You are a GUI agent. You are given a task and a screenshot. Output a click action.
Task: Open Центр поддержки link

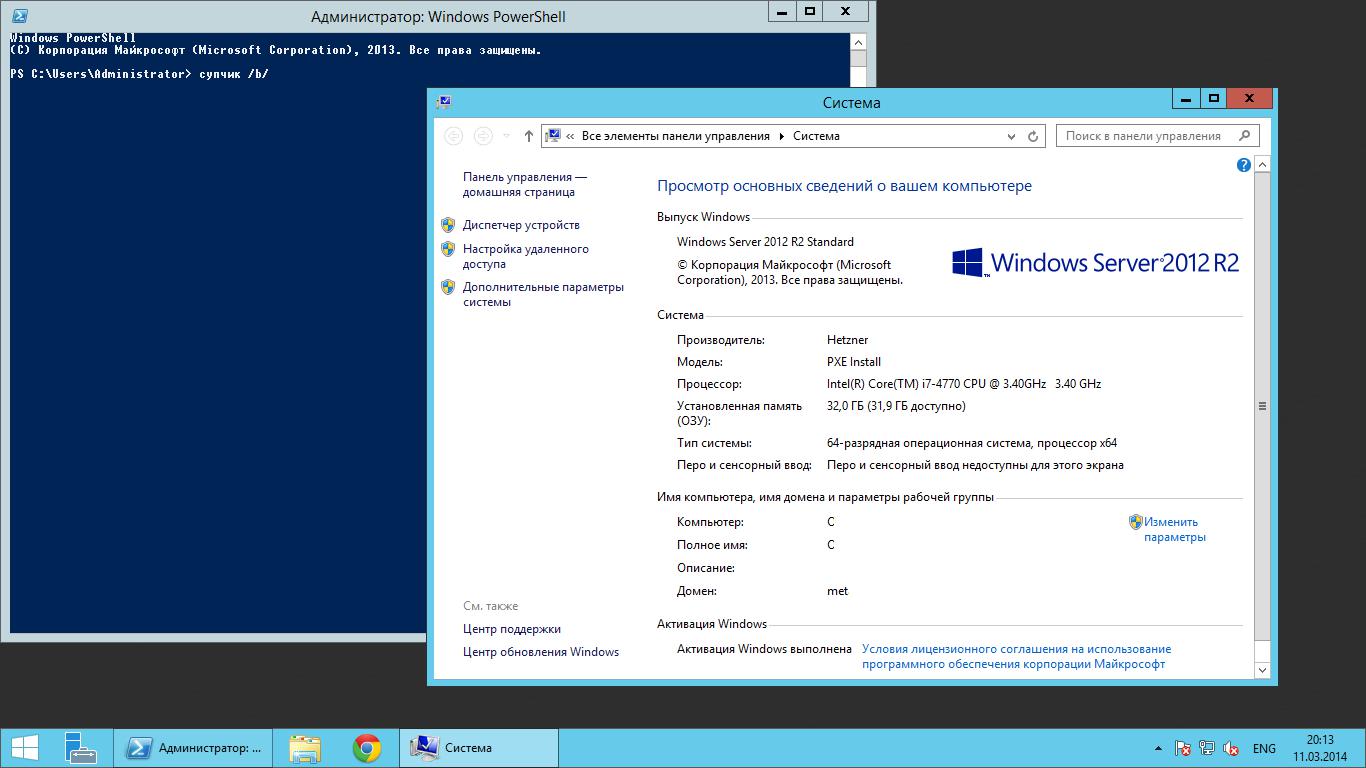coord(512,629)
